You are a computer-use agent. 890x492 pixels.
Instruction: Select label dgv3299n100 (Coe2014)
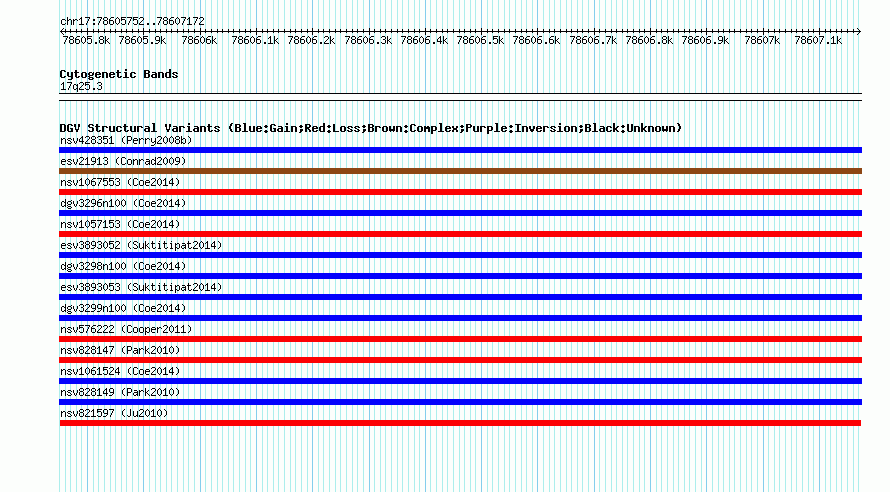[x=123, y=308]
